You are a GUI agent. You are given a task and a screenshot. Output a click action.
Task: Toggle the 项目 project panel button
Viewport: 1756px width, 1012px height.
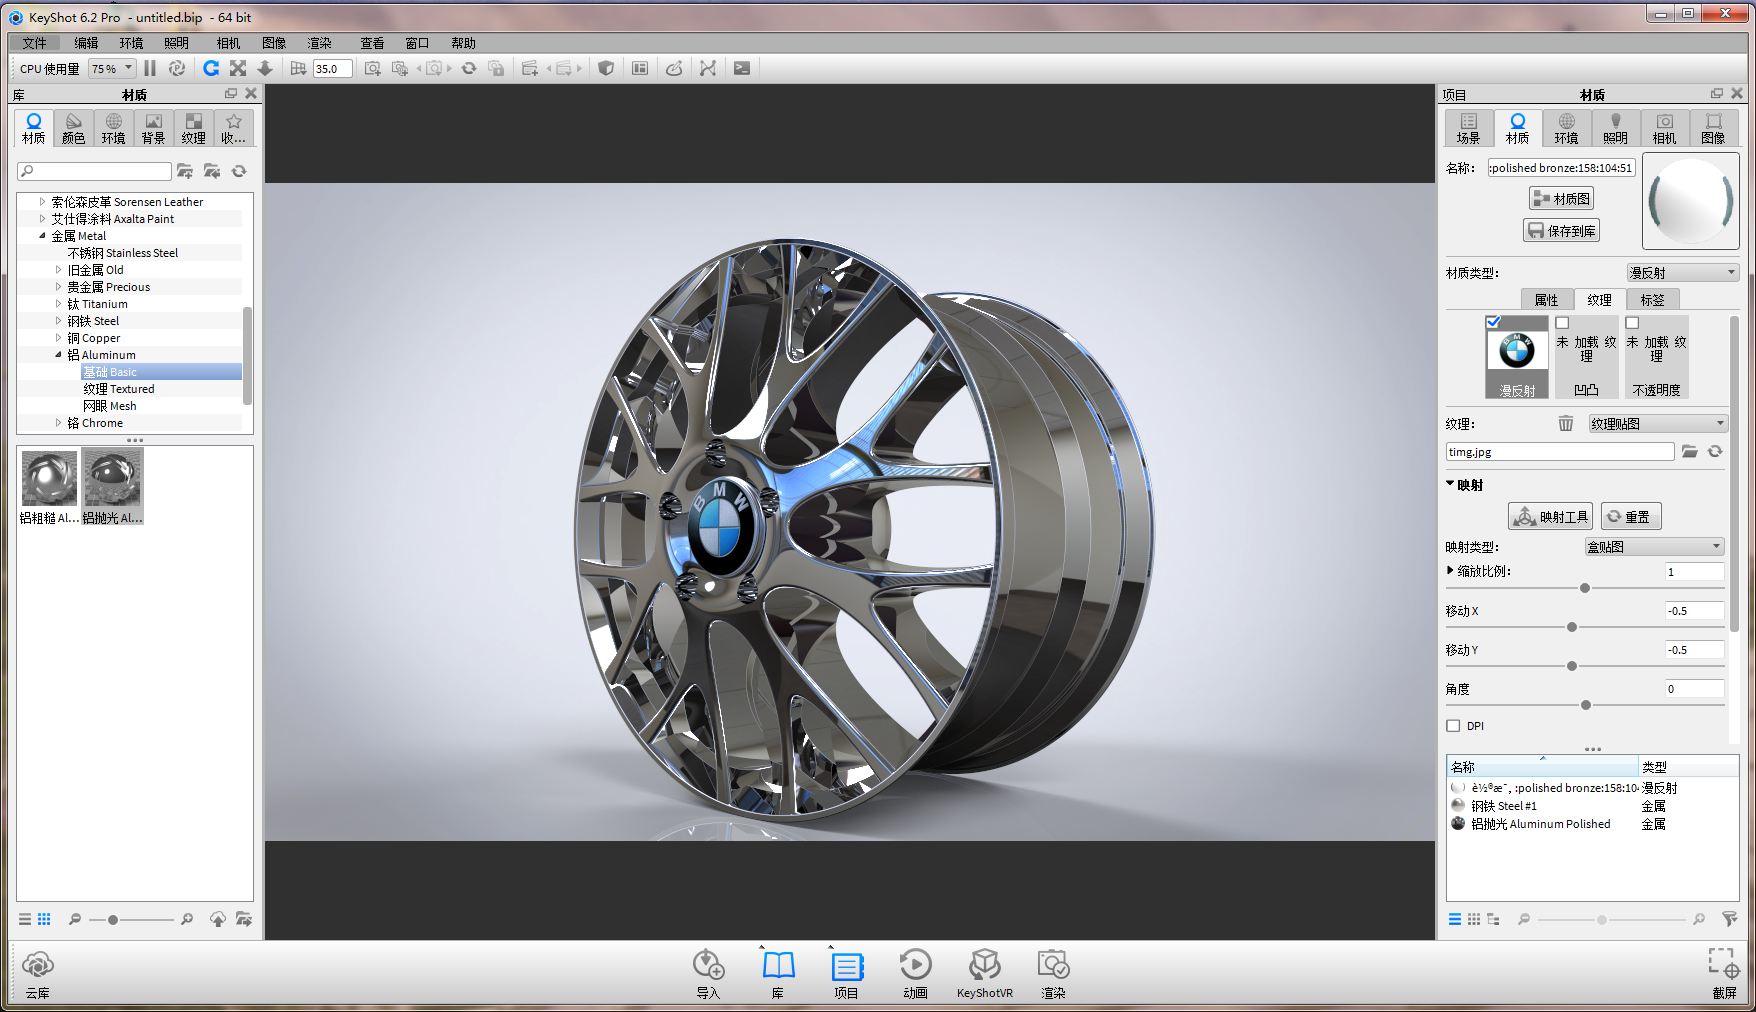point(847,974)
